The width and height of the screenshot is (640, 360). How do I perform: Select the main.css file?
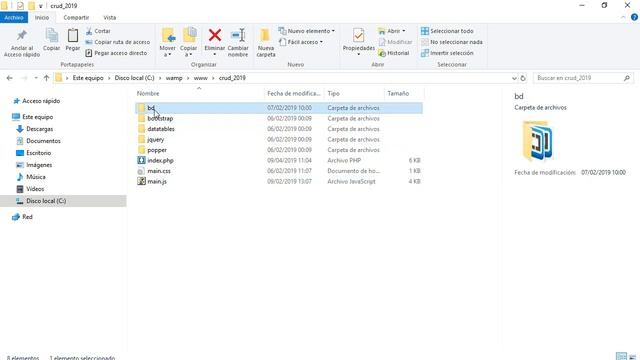pos(279,171)
